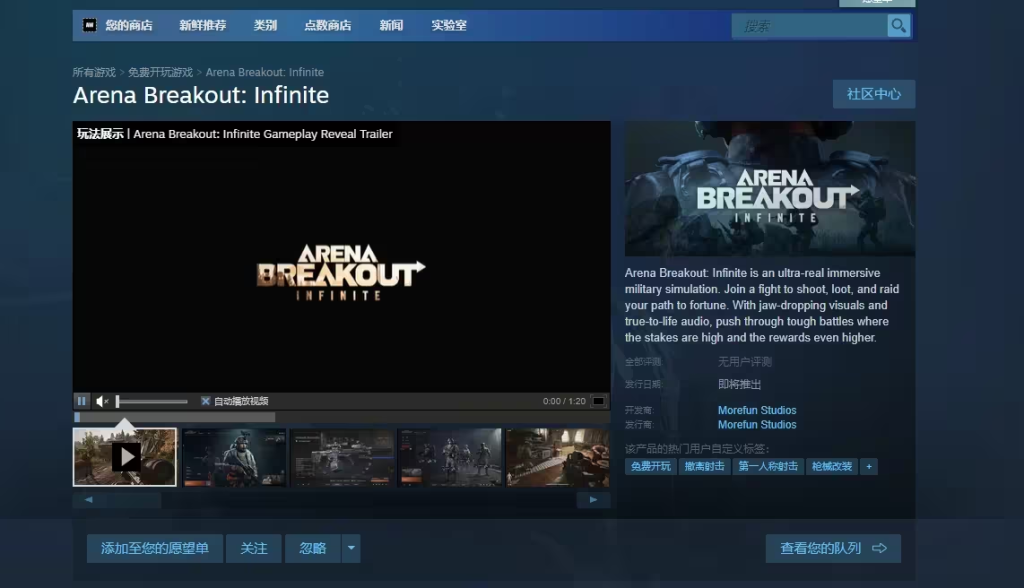Click the 无用户评测 reviews text
Image resolution: width=1024 pixels, height=588 pixels.
pyautogui.click(x=745, y=362)
